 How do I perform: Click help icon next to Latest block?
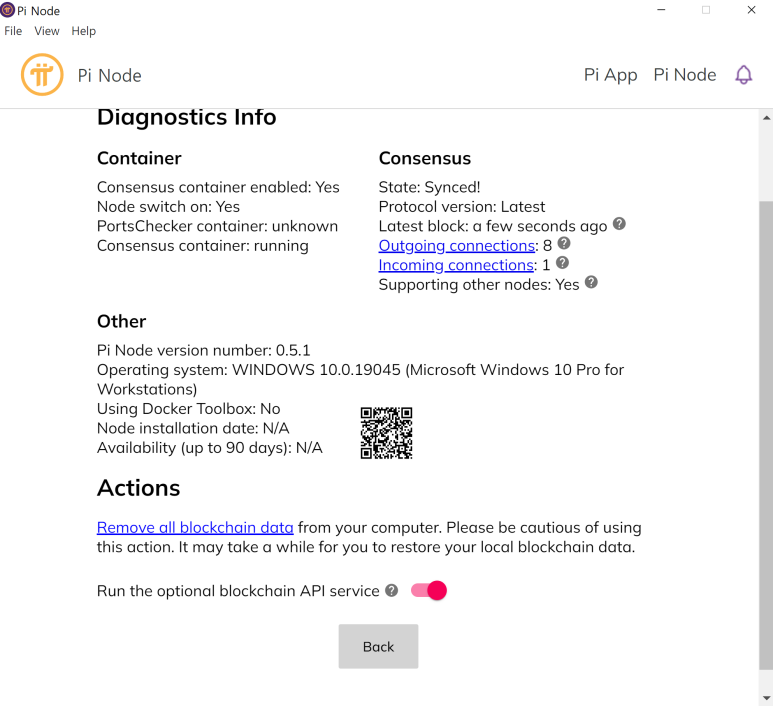pyautogui.click(x=619, y=224)
